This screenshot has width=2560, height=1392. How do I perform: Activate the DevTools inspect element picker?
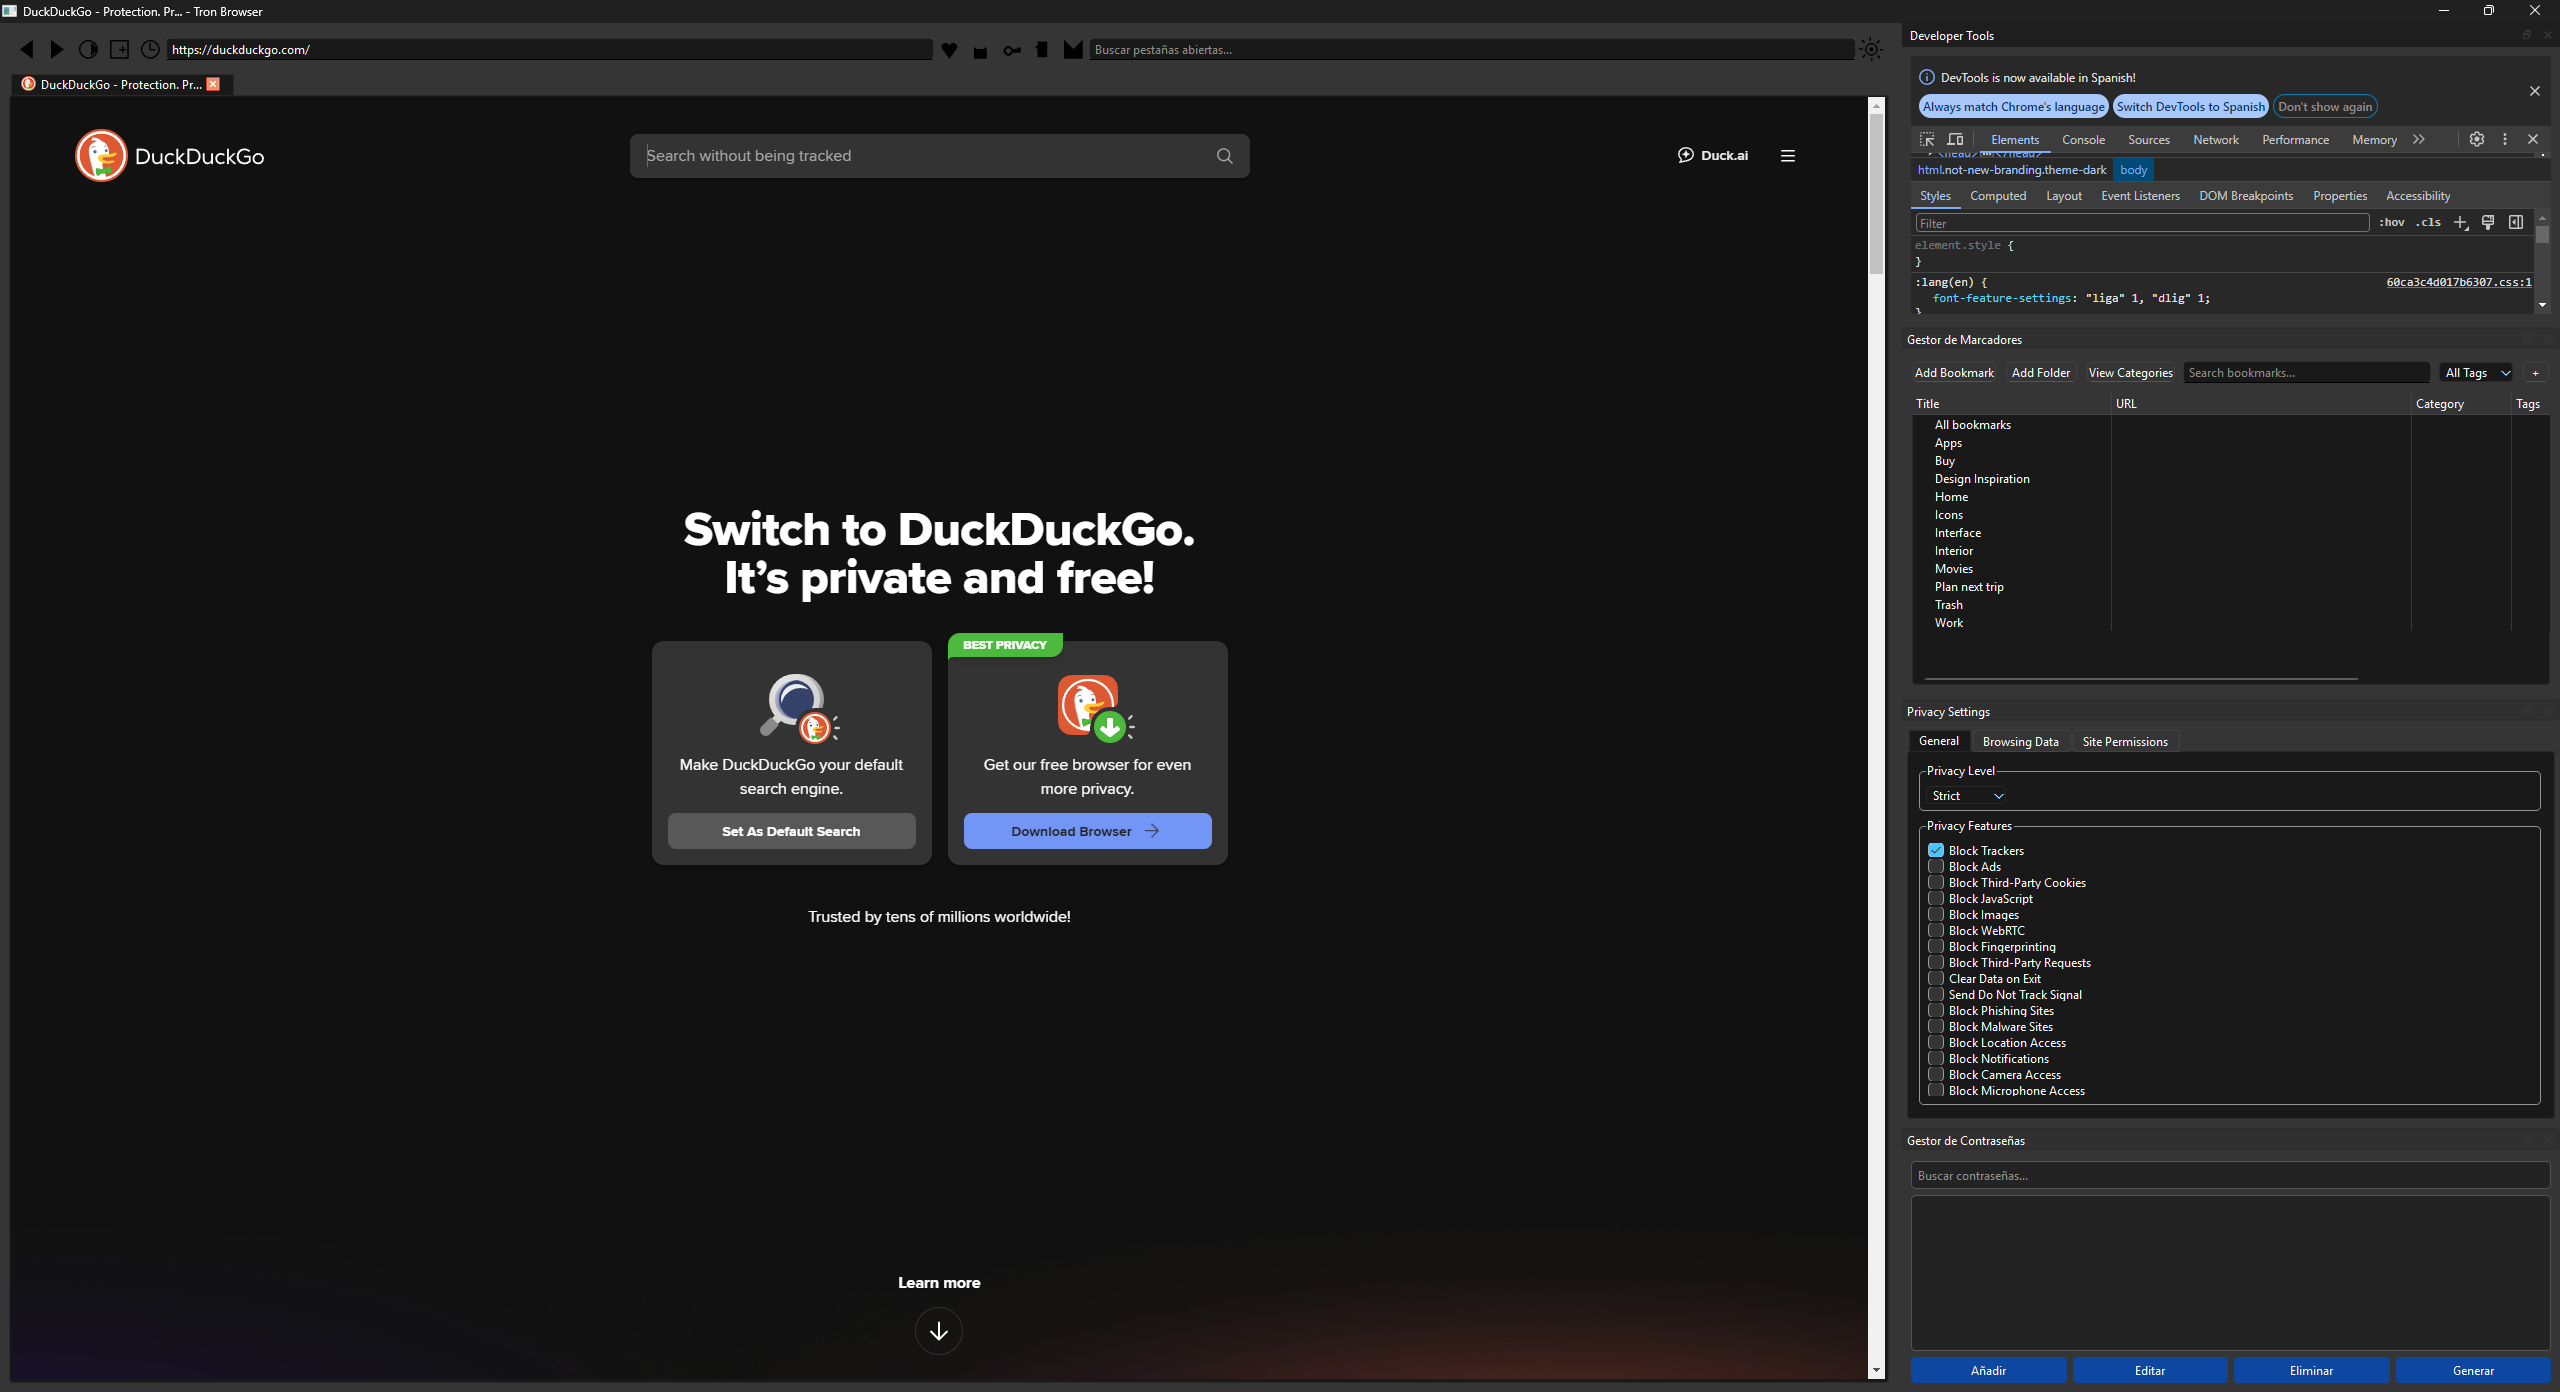click(1927, 139)
